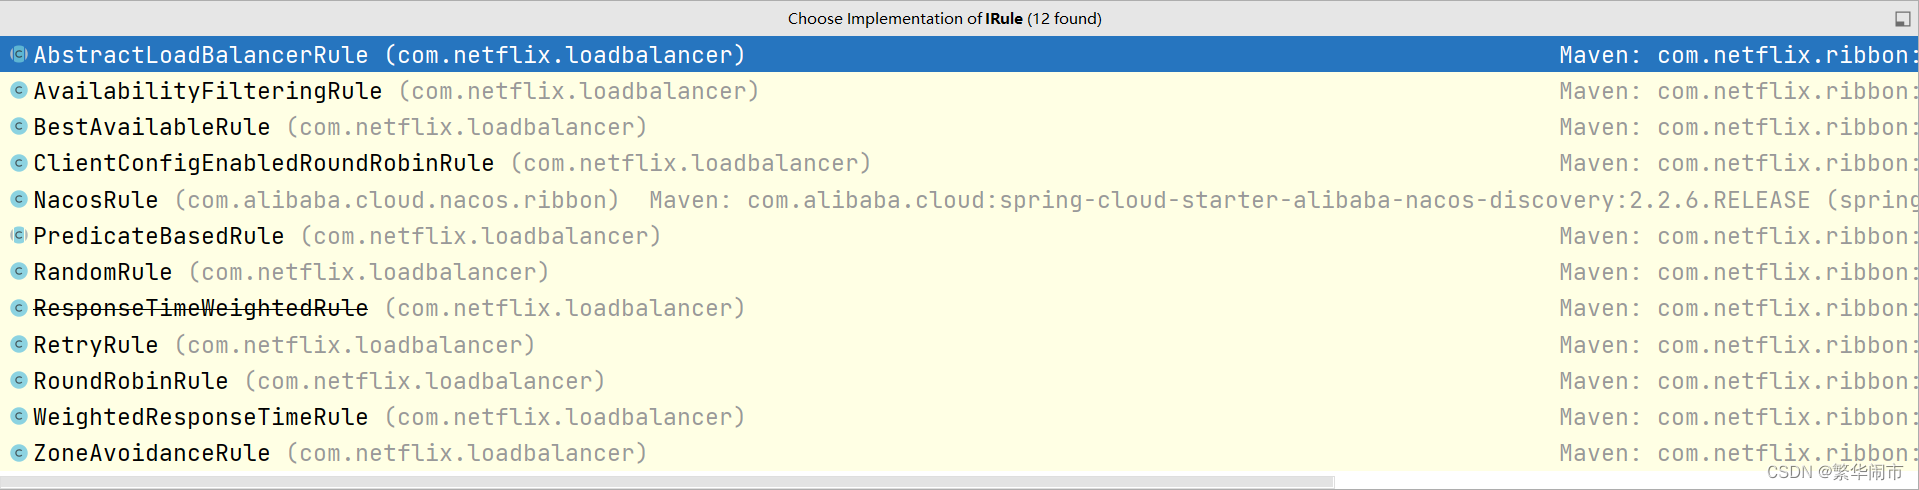Image resolution: width=1919 pixels, height=490 pixels.
Task: Click the BestAvailableRule class icon
Action: pos(18,127)
